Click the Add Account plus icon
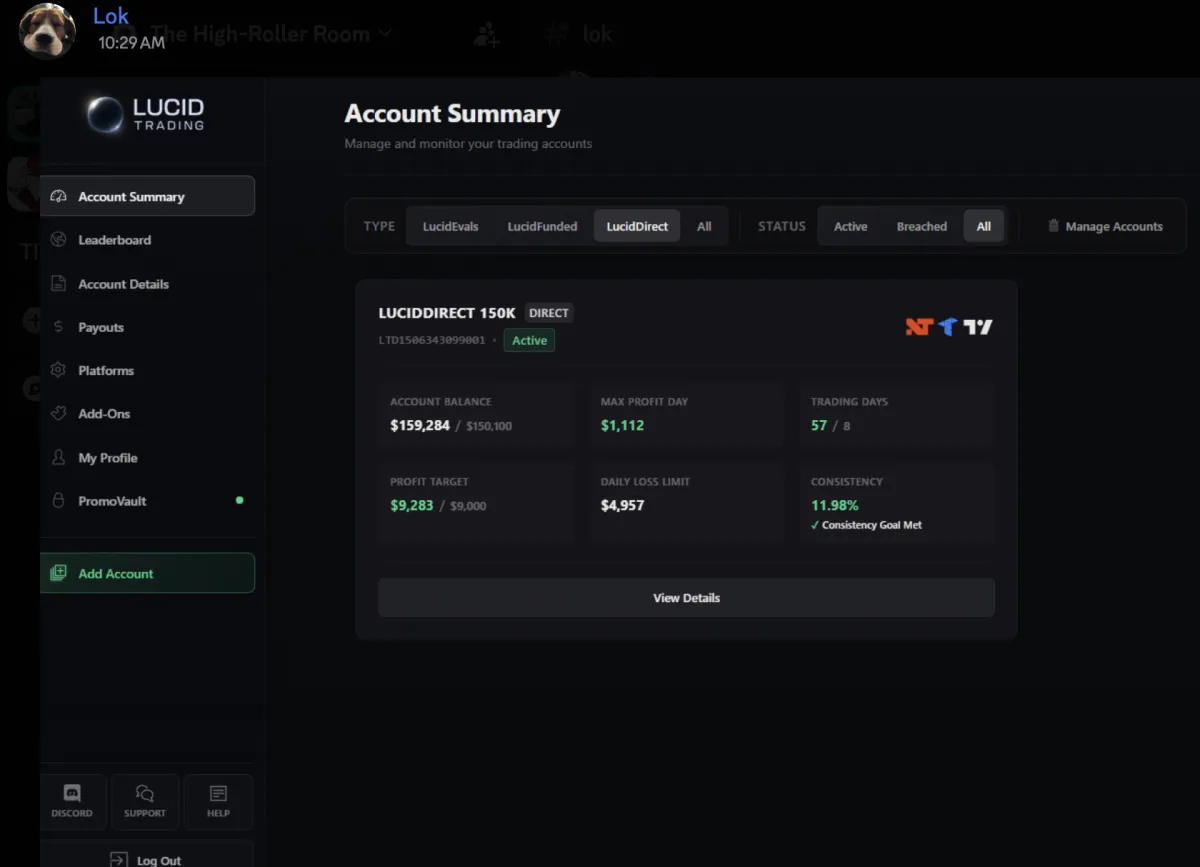This screenshot has height=867, width=1200. point(58,573)
